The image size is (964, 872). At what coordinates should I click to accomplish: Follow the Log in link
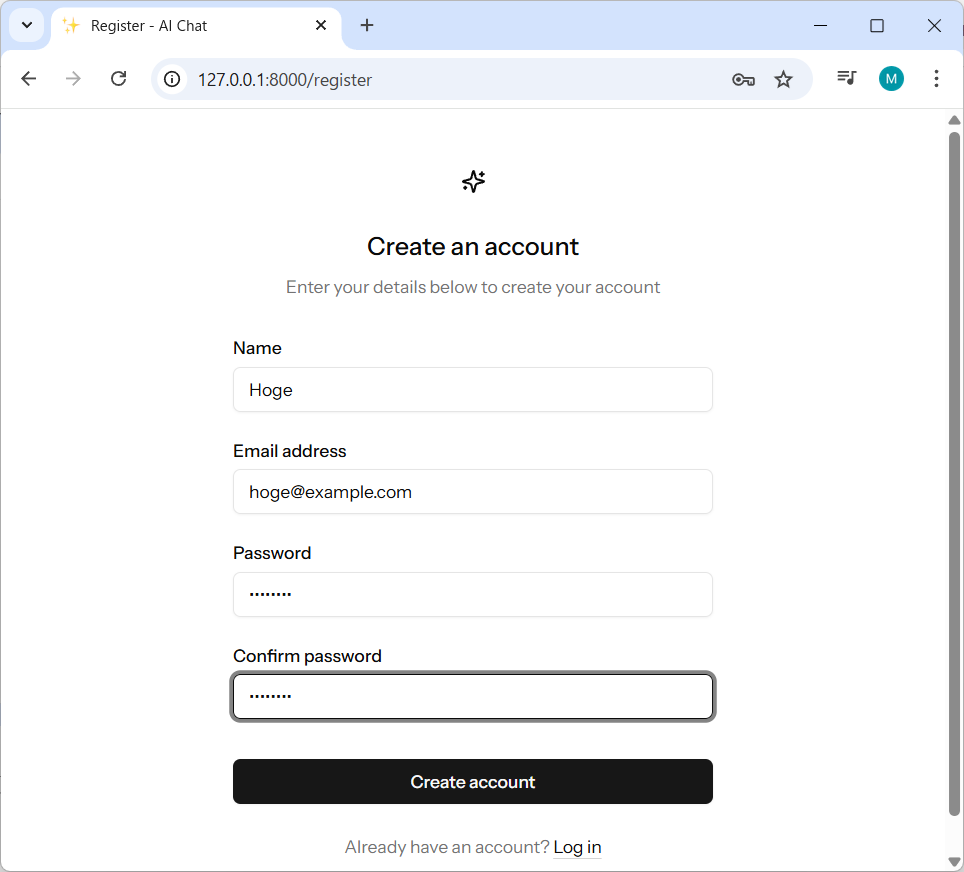point(577,847)
